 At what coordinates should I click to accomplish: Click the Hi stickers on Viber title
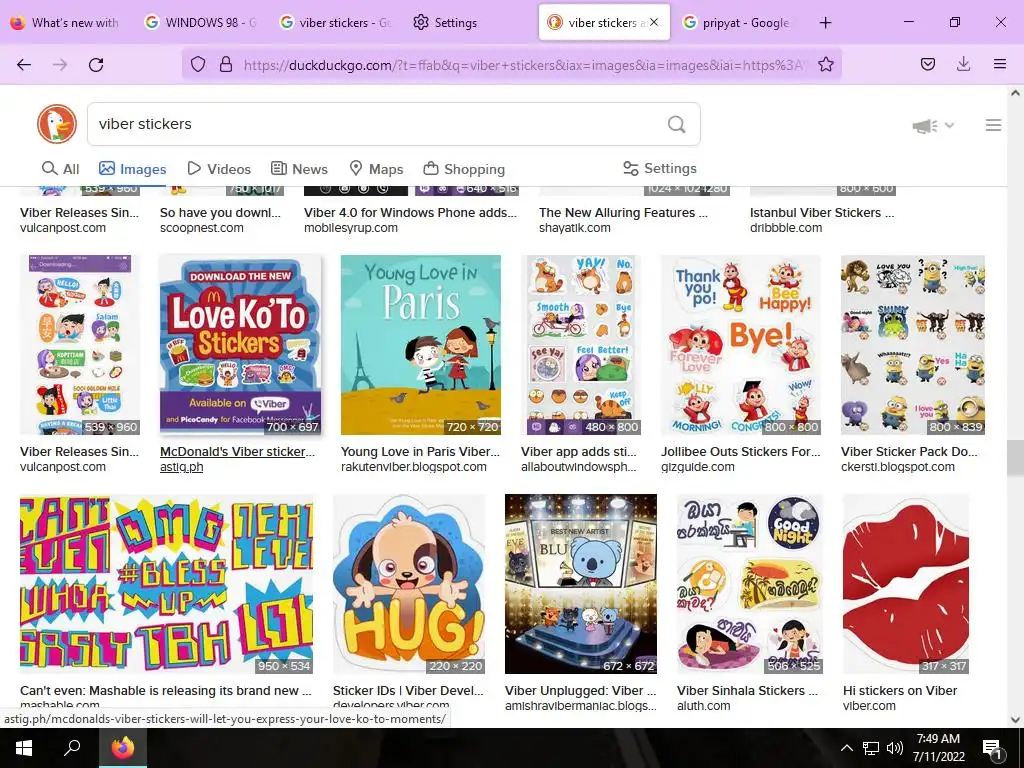tap(900, 690)
